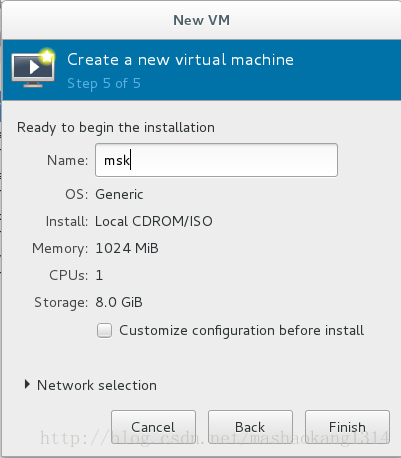Click the virtual machine monitor icon
Image resolution: width=401 pixels, height=458 pixels.
point(33,68)
